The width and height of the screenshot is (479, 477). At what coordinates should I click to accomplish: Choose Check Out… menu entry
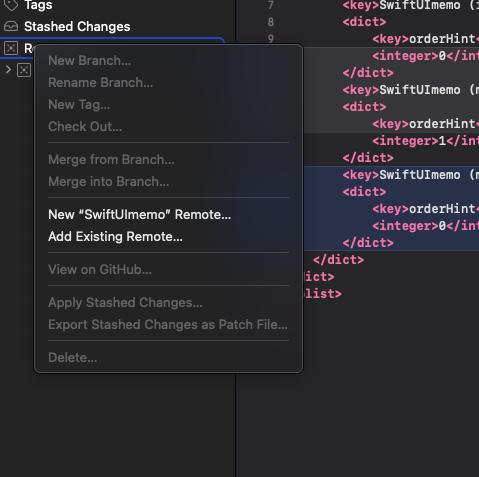tap(85, 127)
